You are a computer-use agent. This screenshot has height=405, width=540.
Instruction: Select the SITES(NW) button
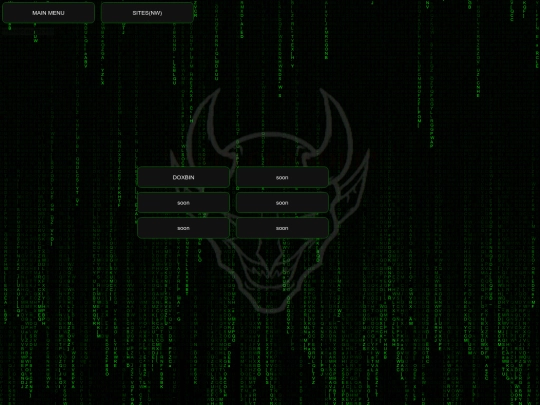point(147,13)
